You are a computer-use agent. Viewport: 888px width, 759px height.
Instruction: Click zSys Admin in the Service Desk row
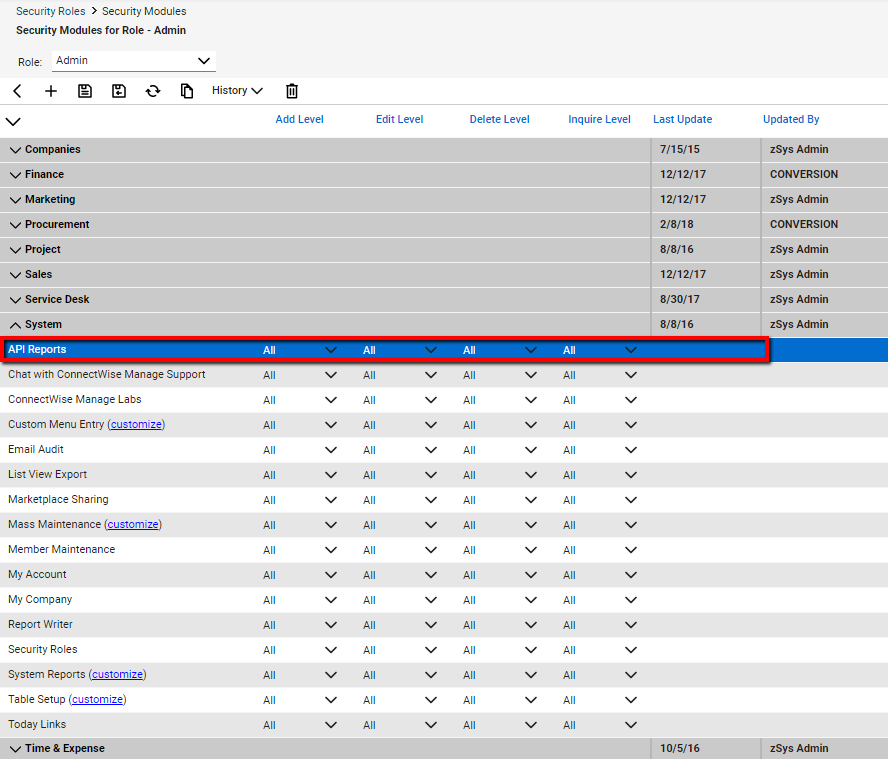(x=799, y=299)
